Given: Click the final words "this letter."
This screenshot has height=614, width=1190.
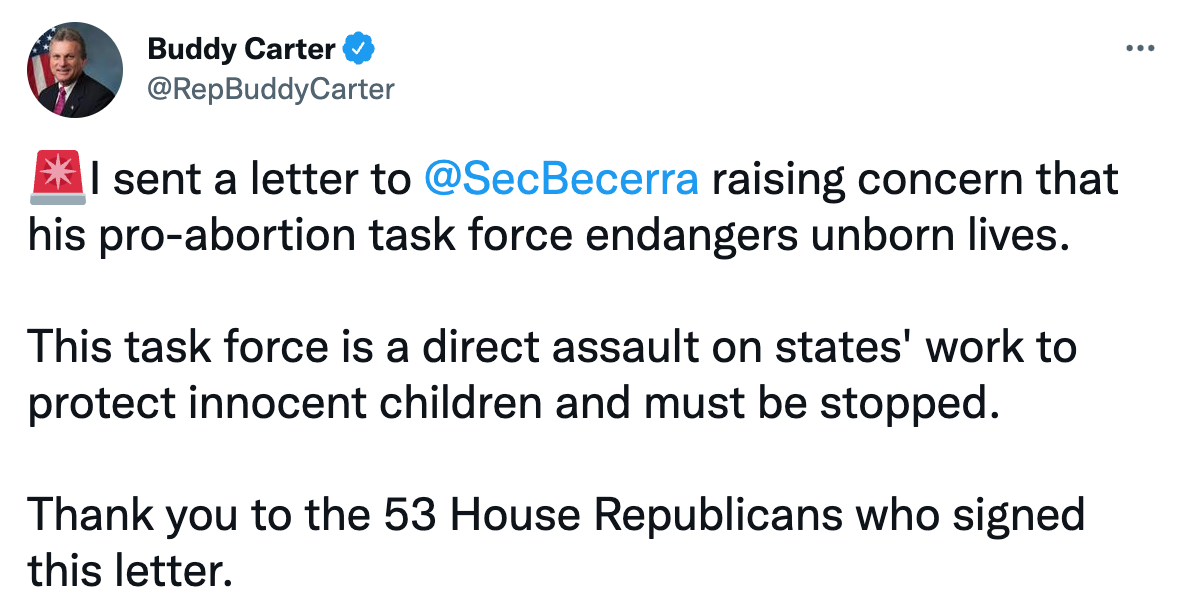Looking at the screenshot, I should point(128,569).
